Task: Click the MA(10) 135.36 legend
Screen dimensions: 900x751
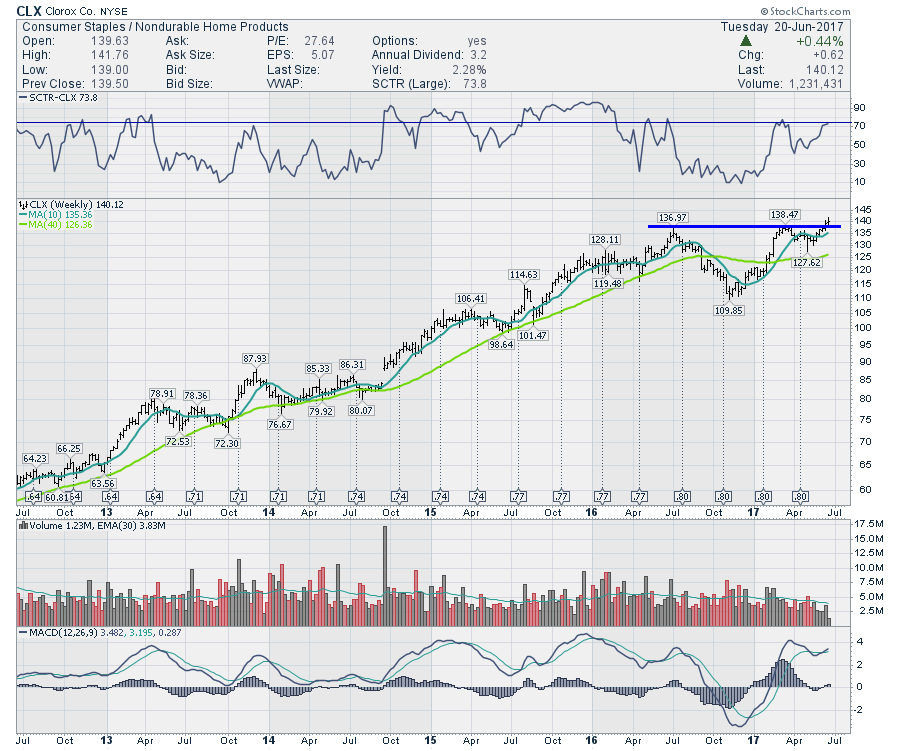Action: click(x=56, y=214)
